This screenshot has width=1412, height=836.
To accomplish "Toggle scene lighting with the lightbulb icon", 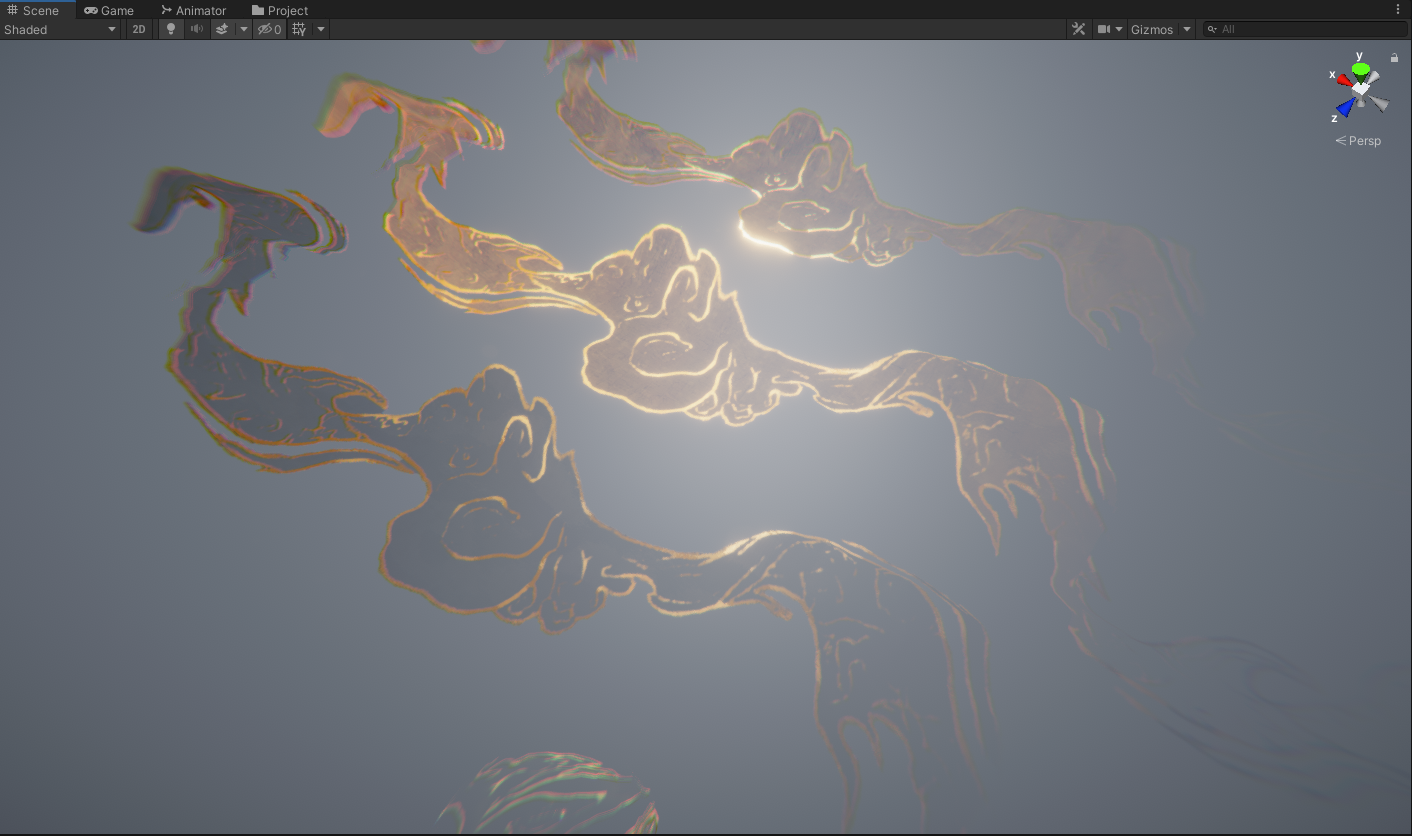I will (x=171, y=29).
